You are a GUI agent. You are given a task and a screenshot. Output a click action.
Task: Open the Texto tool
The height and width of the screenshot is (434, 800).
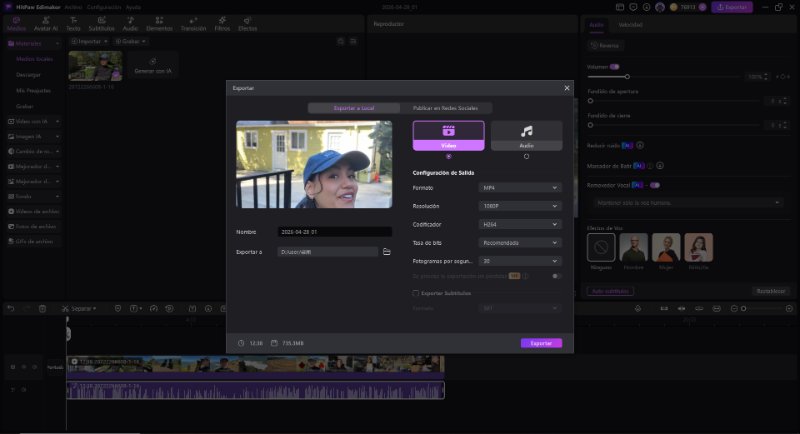click(x=73, y=24)
